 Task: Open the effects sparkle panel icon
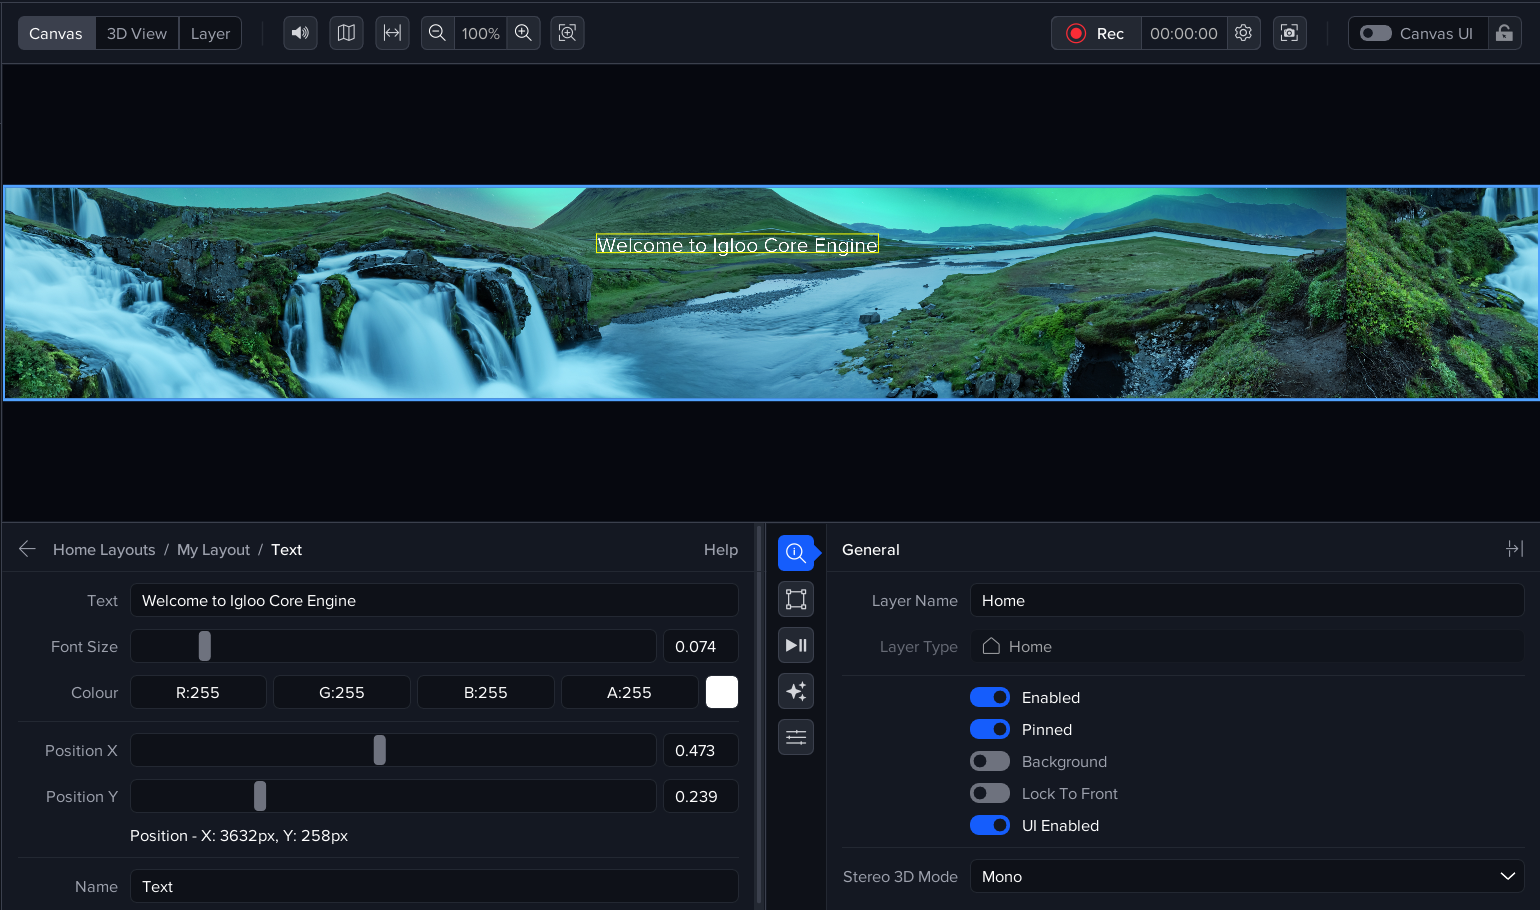[x=796, y=691]
